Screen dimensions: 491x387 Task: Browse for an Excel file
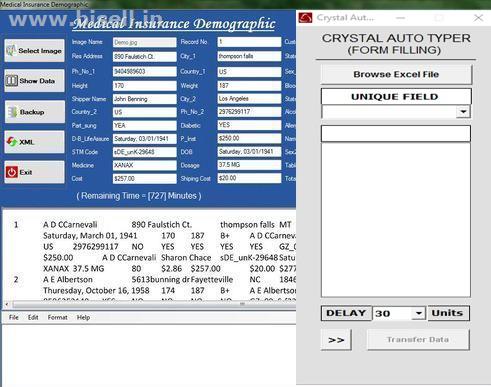click(x=396, y=74)
